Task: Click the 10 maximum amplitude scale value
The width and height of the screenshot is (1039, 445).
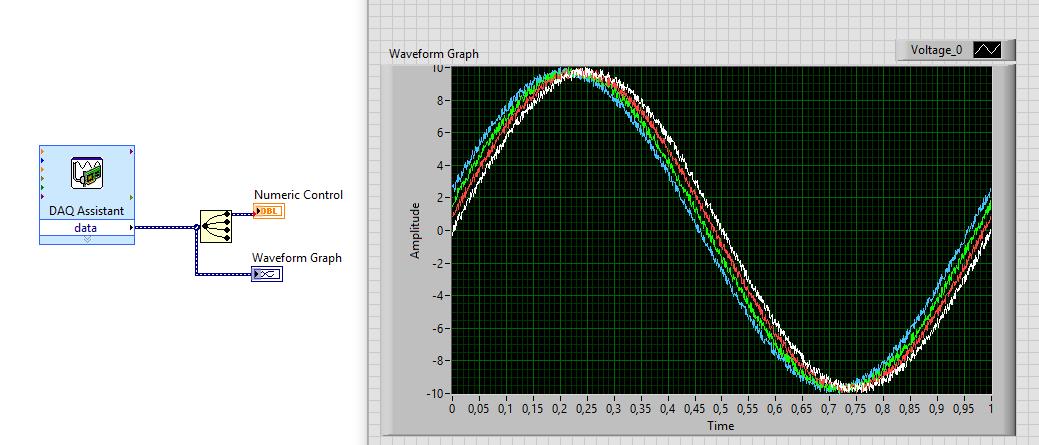Action: coord(437,68)
